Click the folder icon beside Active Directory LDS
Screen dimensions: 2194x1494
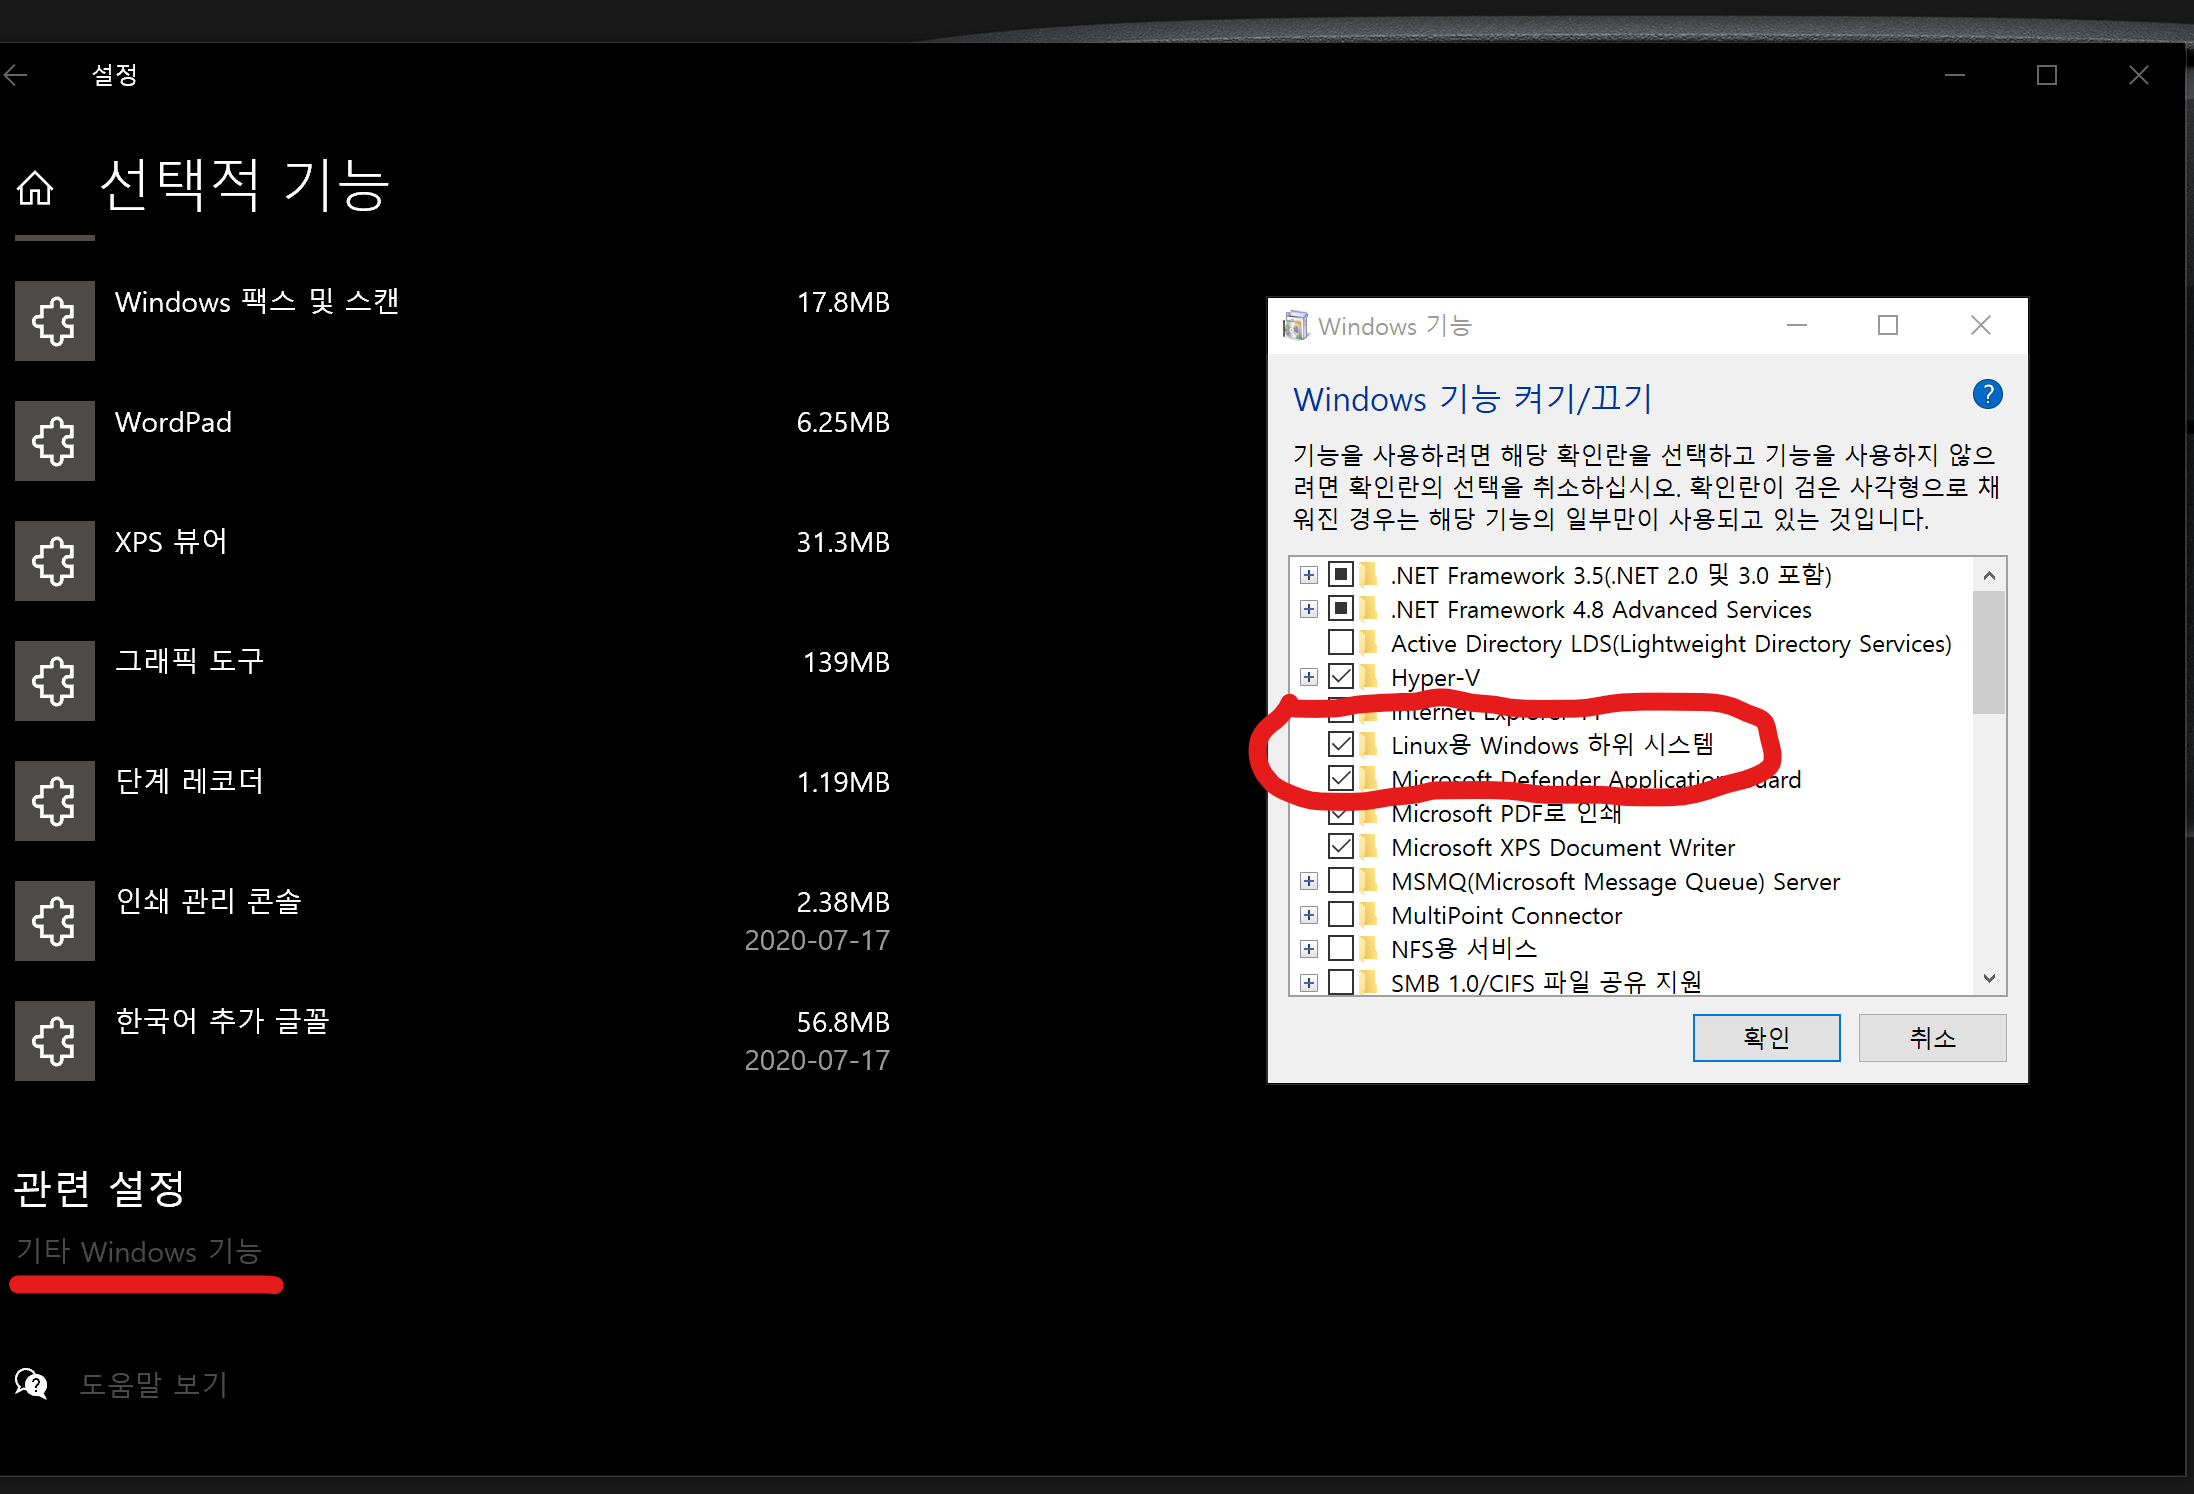1369,643
